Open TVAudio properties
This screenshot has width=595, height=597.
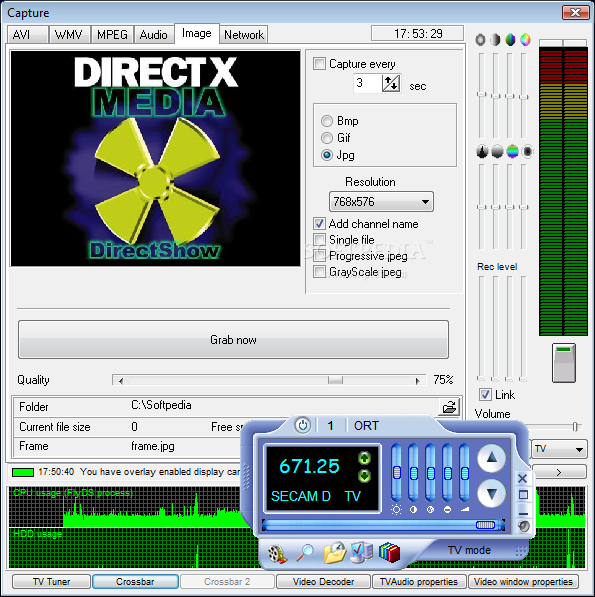(419, 581)
